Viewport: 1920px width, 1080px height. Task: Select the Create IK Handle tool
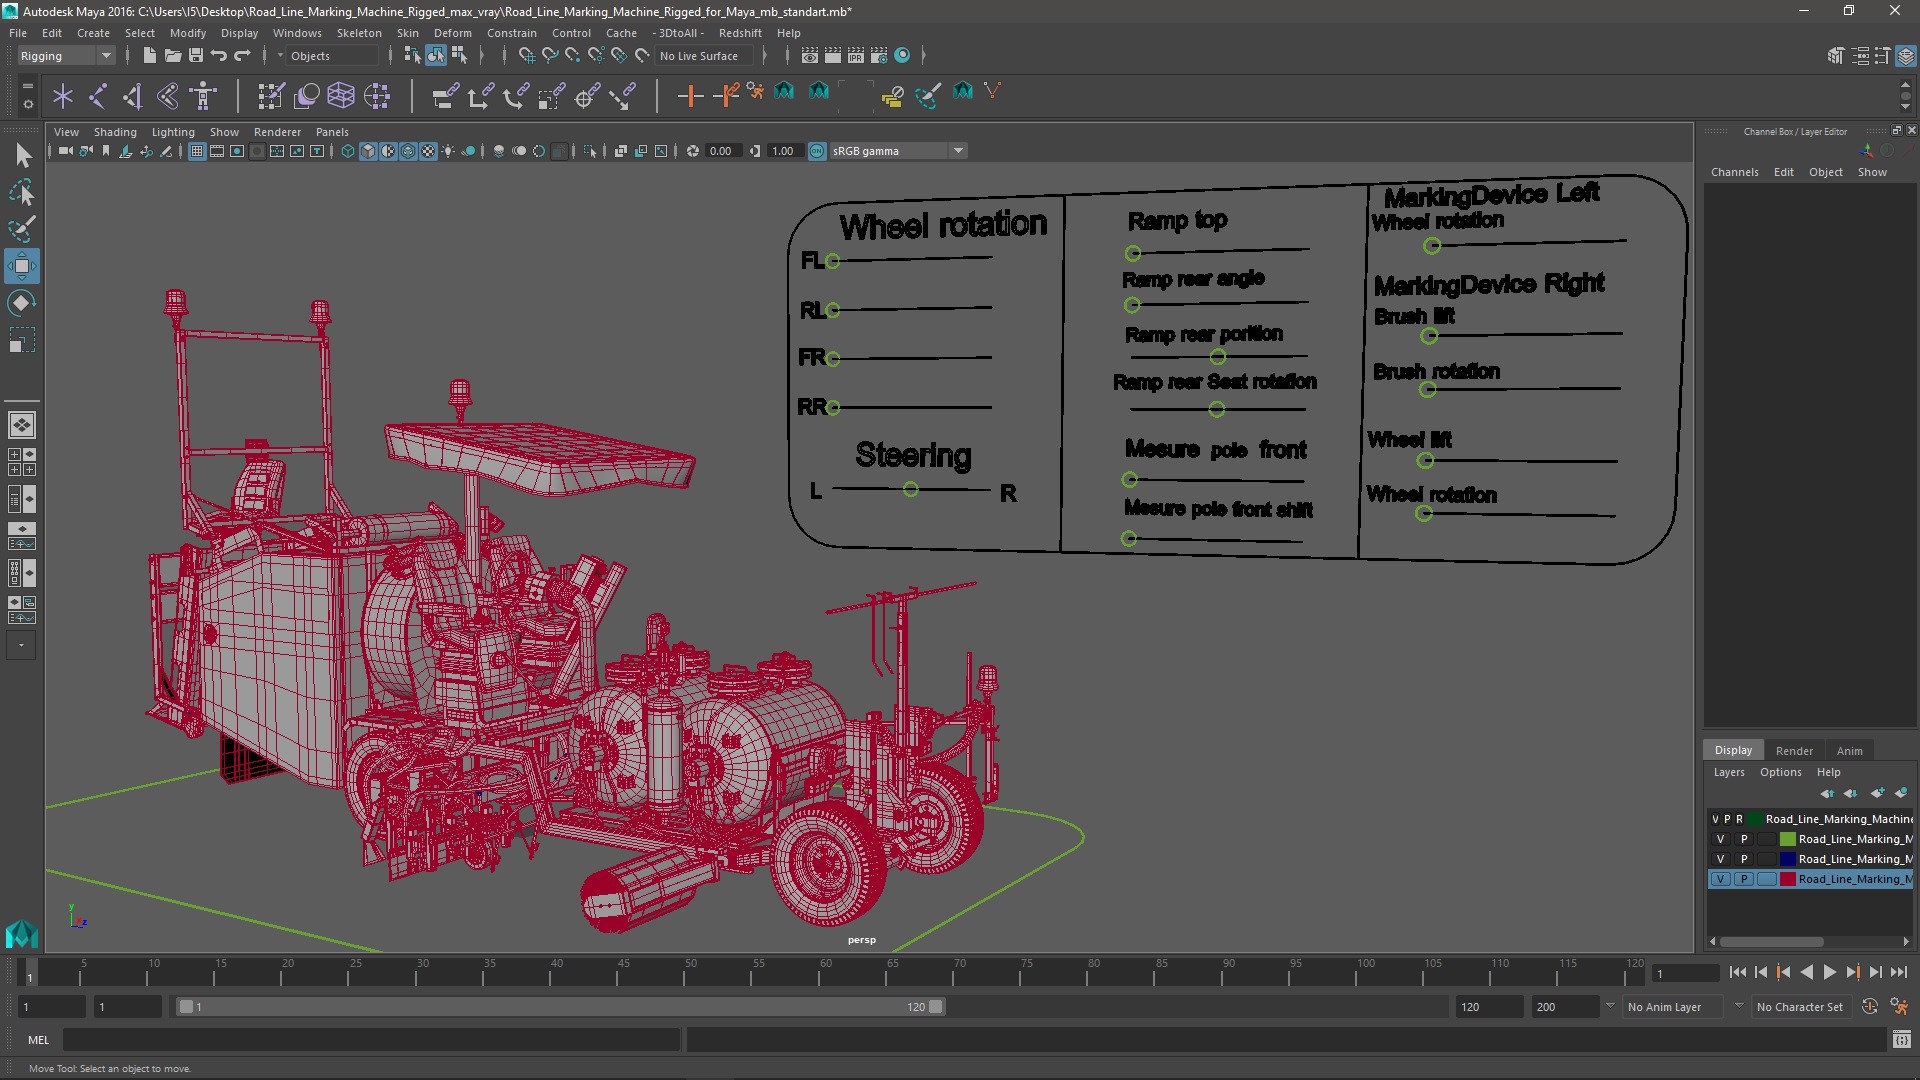click(x=133, y=96)
